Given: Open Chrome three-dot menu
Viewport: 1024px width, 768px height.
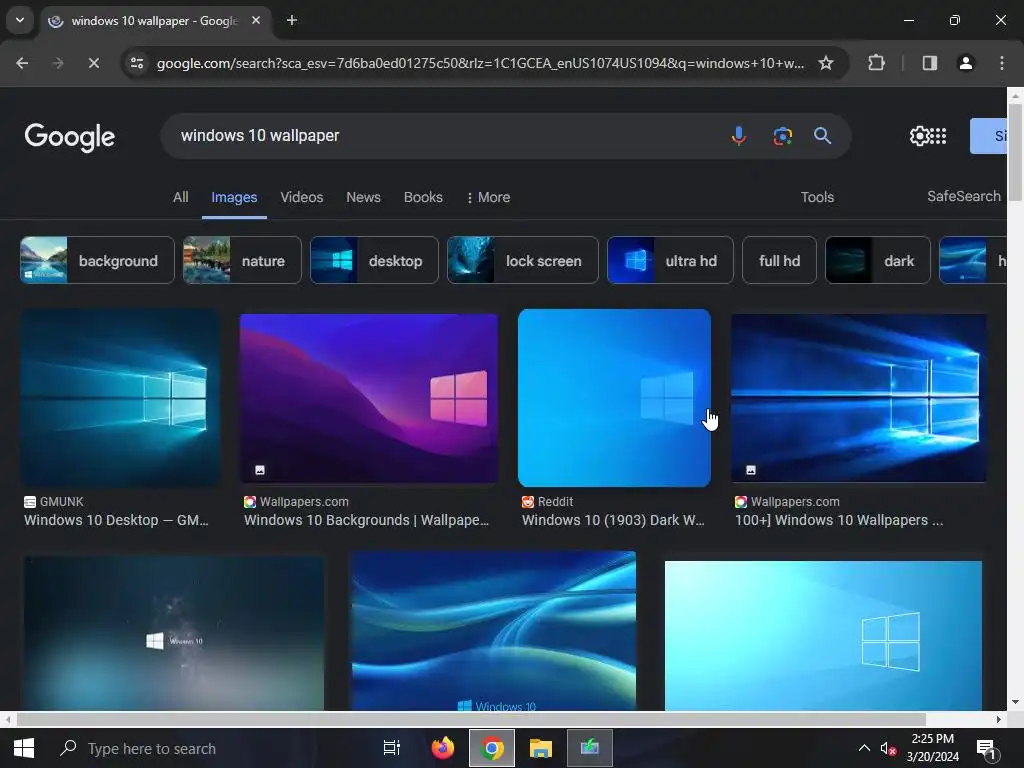Looking at the screenshot, I should tap(1002, 63).
